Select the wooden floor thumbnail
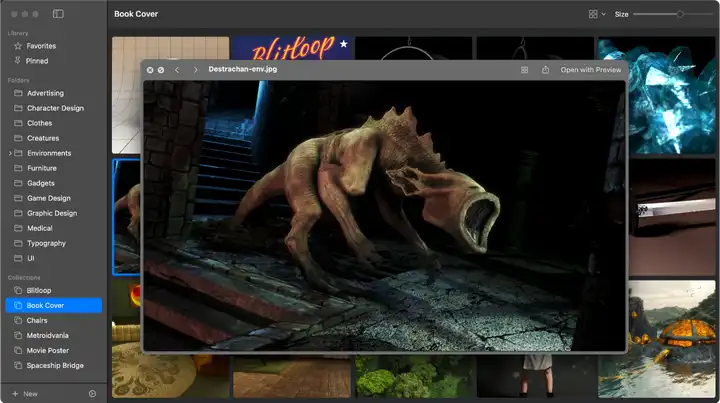720x403 pixels. 292,376
